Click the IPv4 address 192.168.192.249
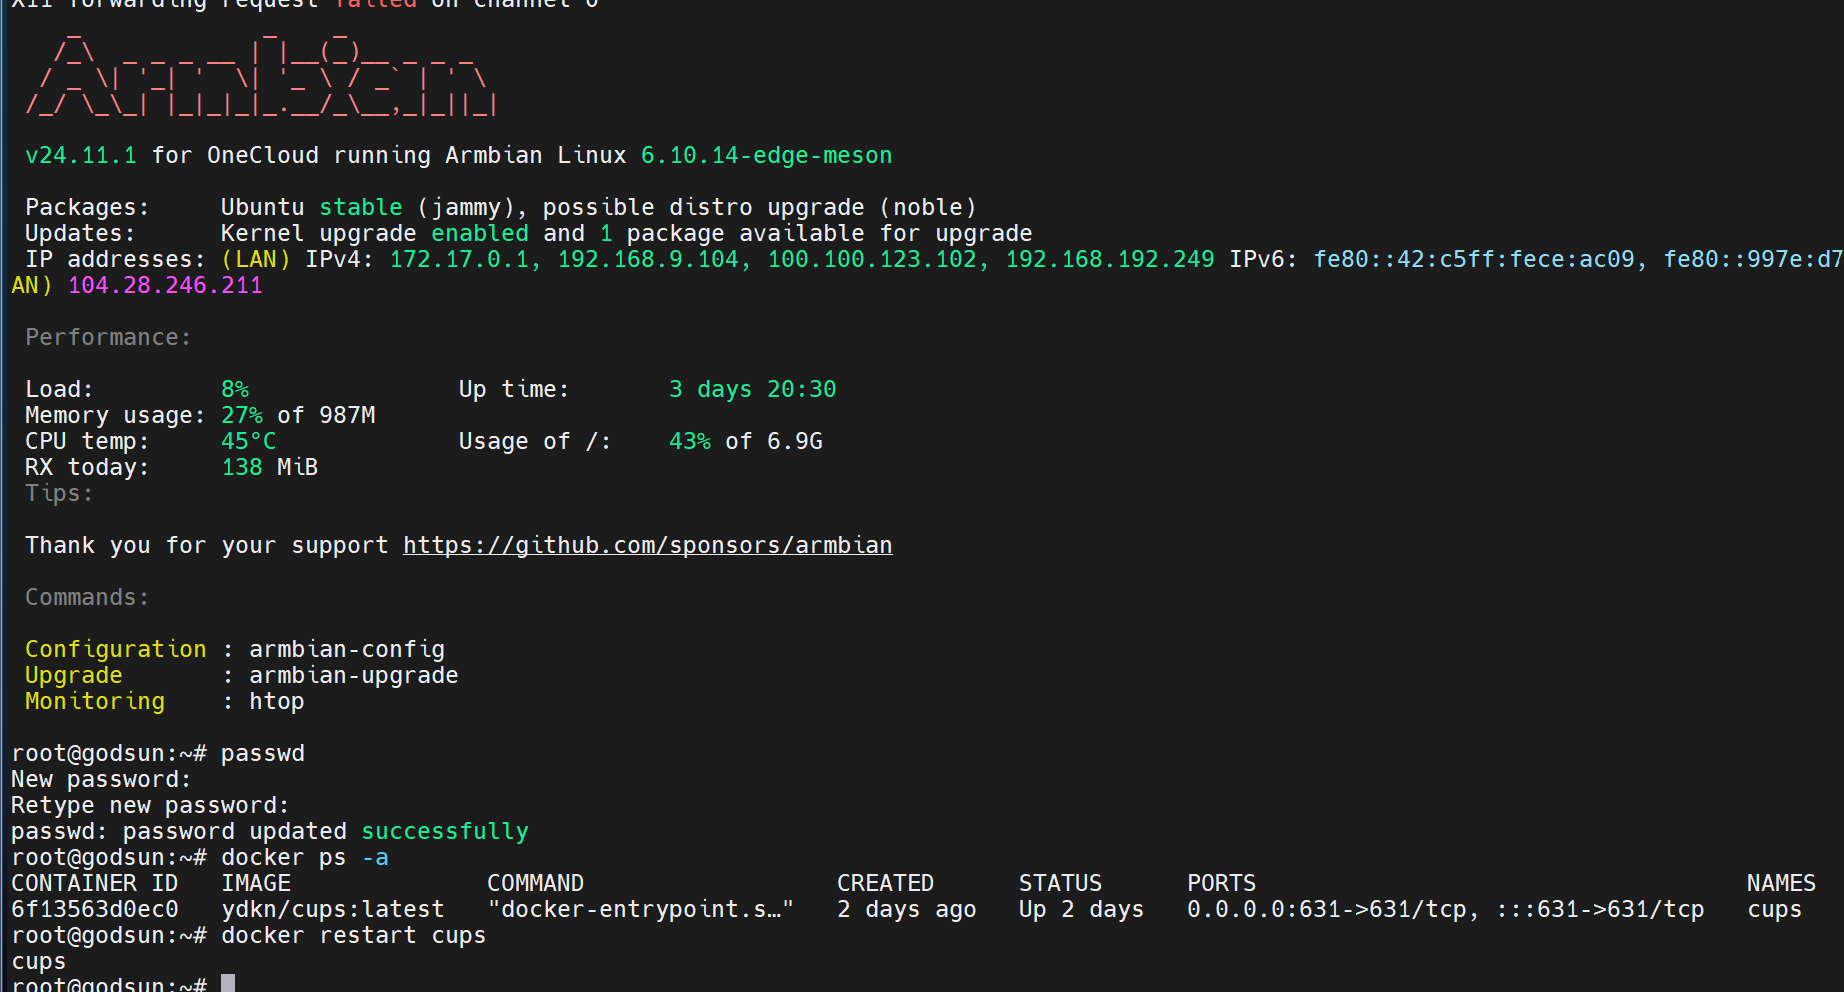The width and height of the screenshot is (1844, 992). 1110,259
